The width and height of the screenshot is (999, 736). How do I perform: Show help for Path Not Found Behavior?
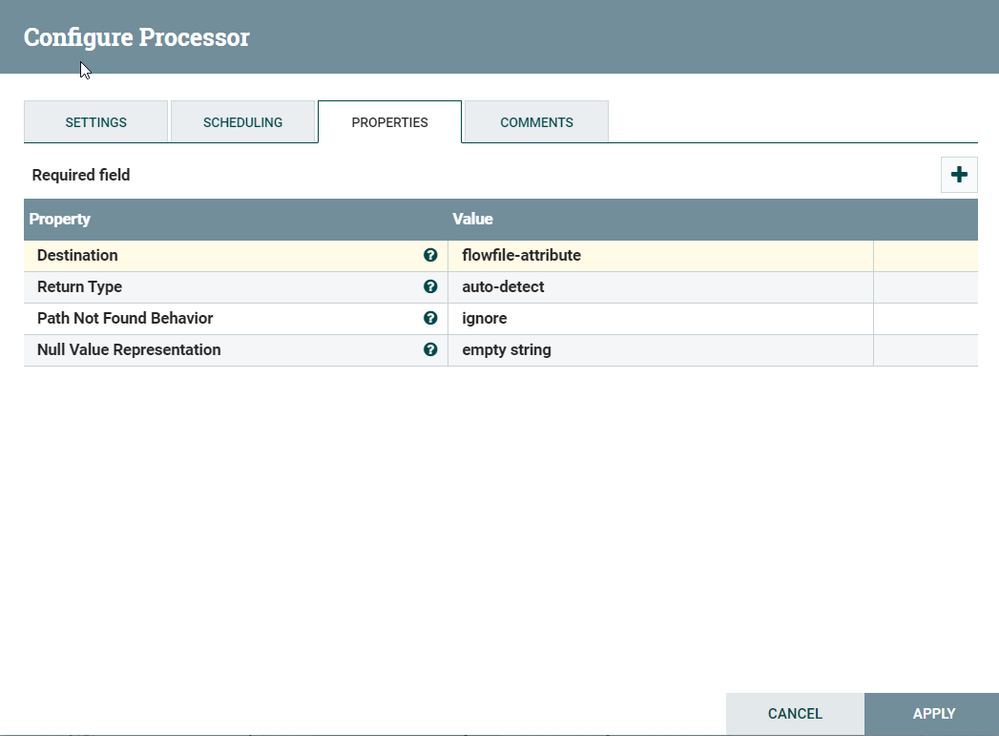(431, 318)
